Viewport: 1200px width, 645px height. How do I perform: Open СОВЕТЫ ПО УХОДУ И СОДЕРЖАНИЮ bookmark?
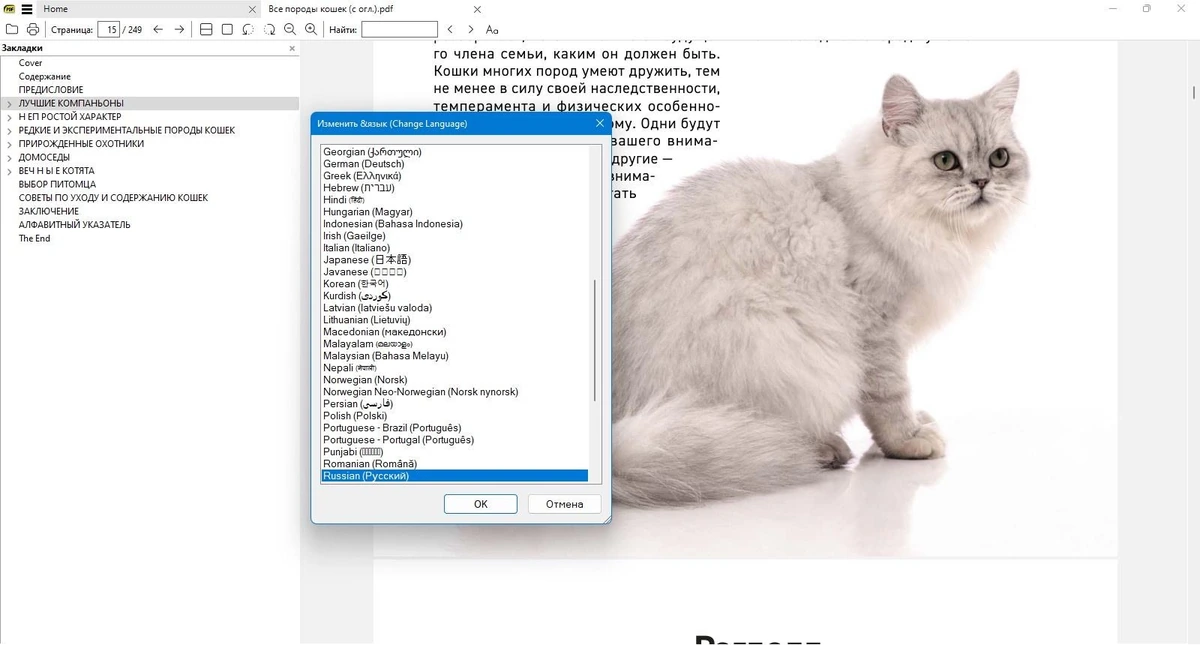(x=113, y=198)
